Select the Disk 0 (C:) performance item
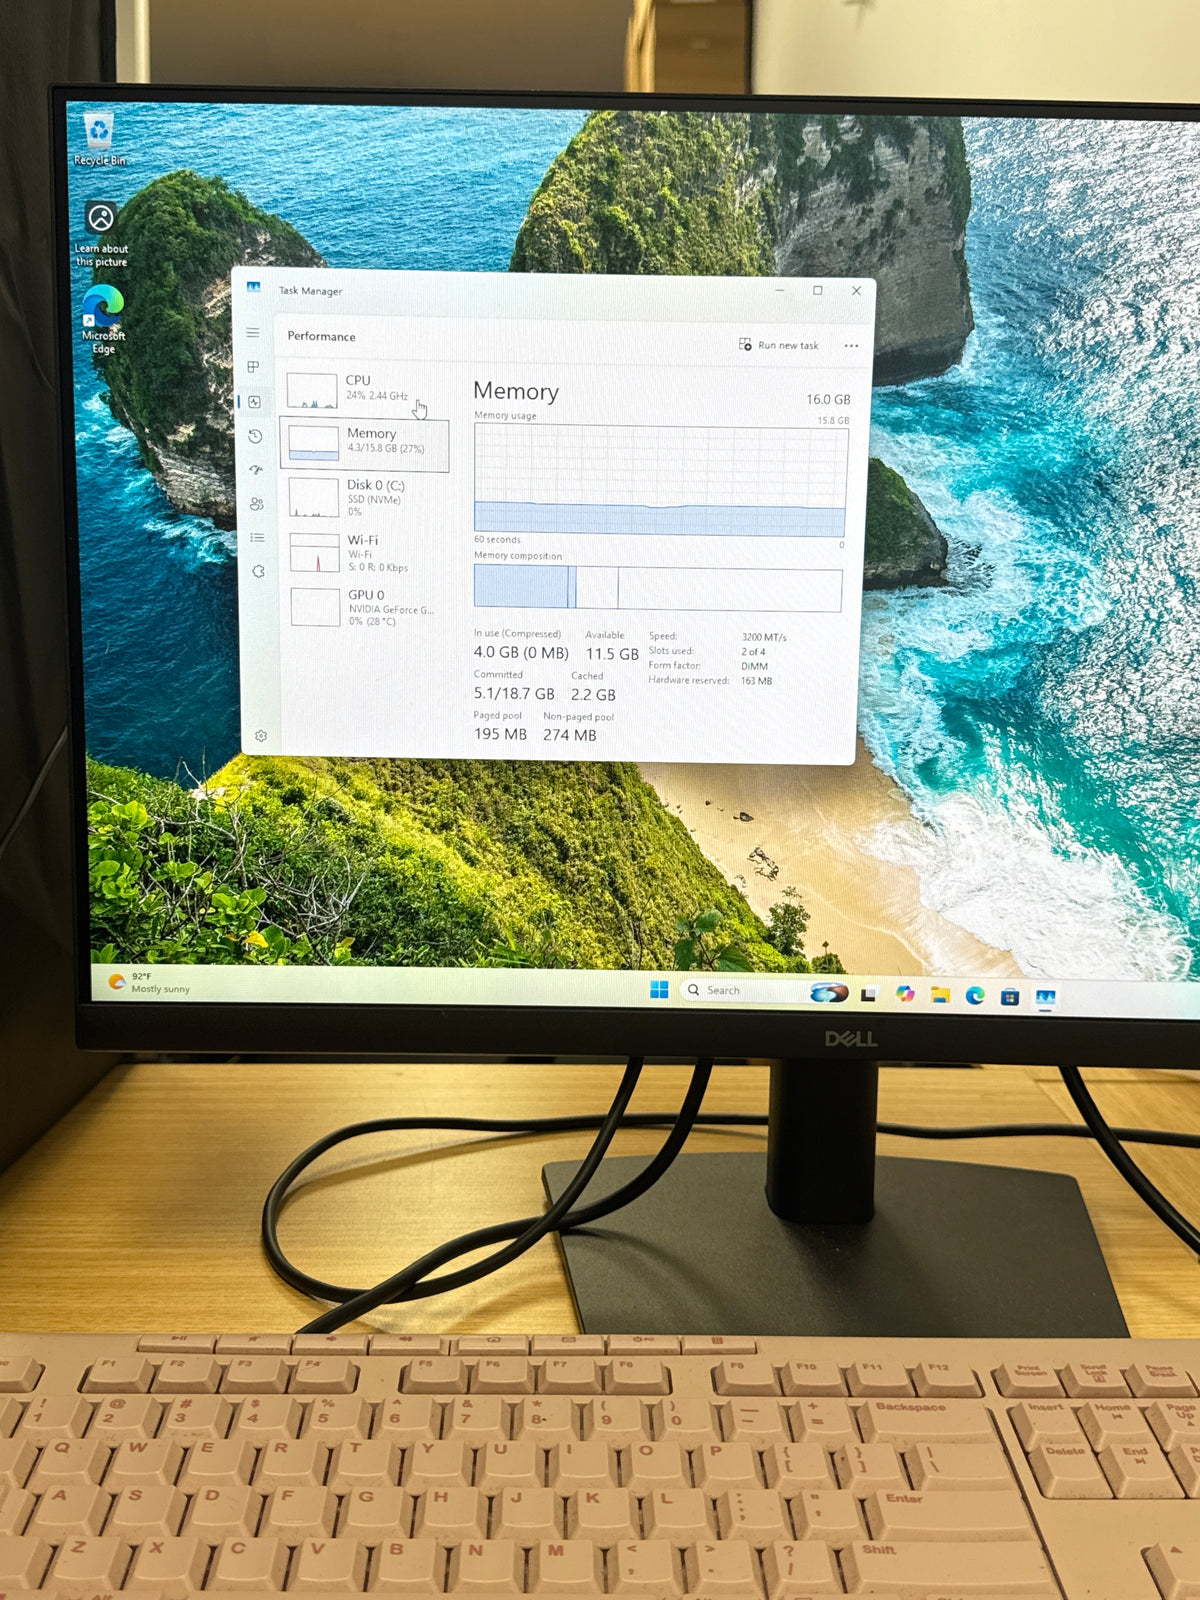The height and width of the screenshot is (1600, 1200). click(366, 497)
